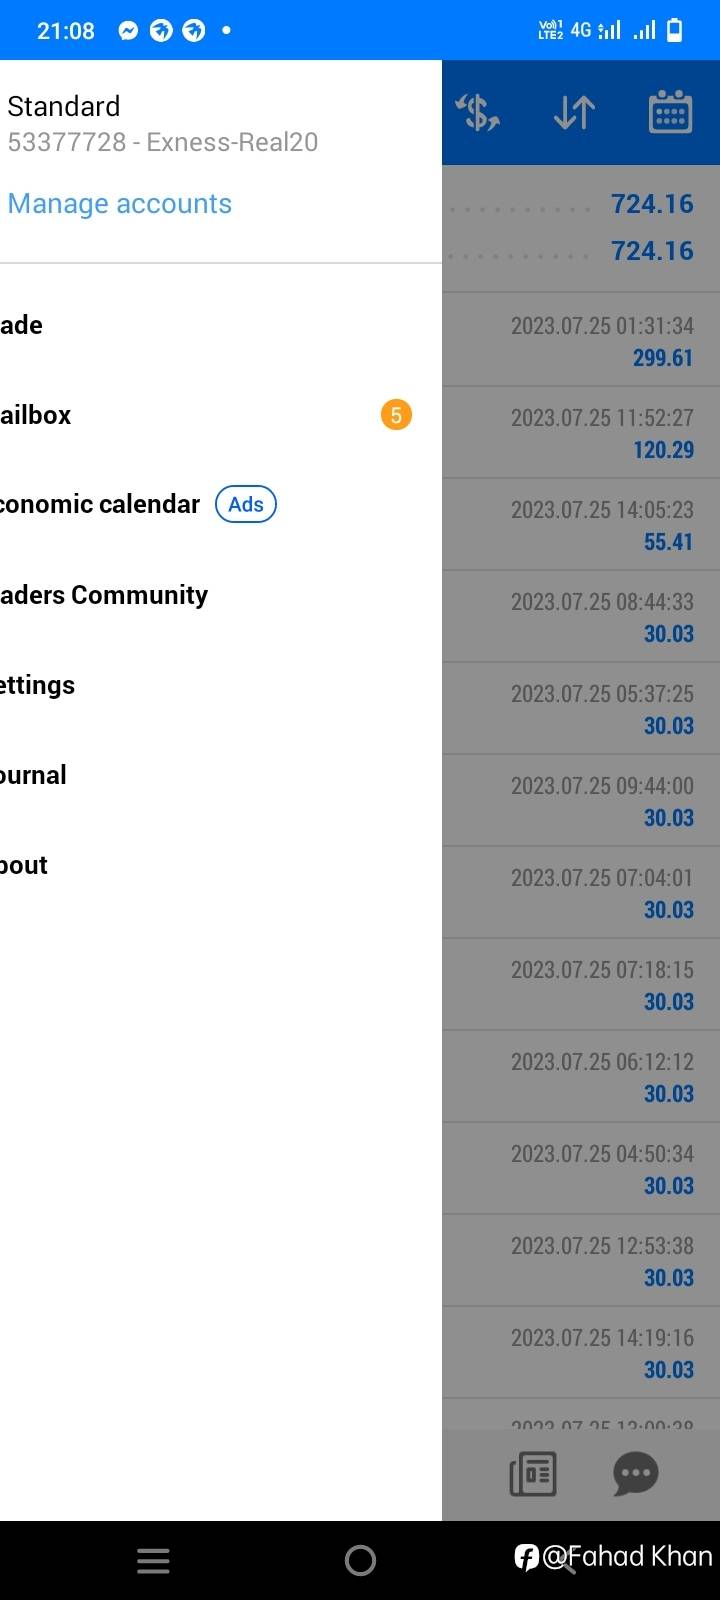Open About from the side menu

[220, 865]
